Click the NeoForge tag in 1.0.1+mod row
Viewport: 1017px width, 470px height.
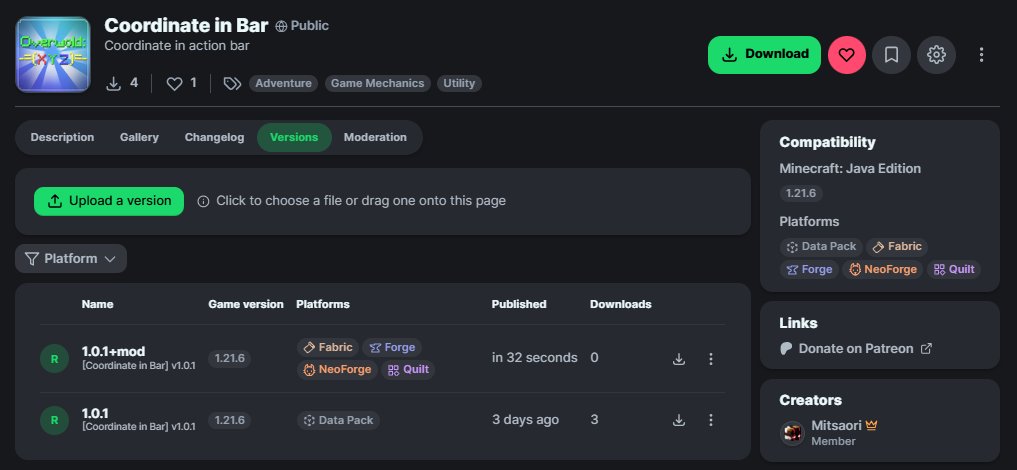coord(337,370)
